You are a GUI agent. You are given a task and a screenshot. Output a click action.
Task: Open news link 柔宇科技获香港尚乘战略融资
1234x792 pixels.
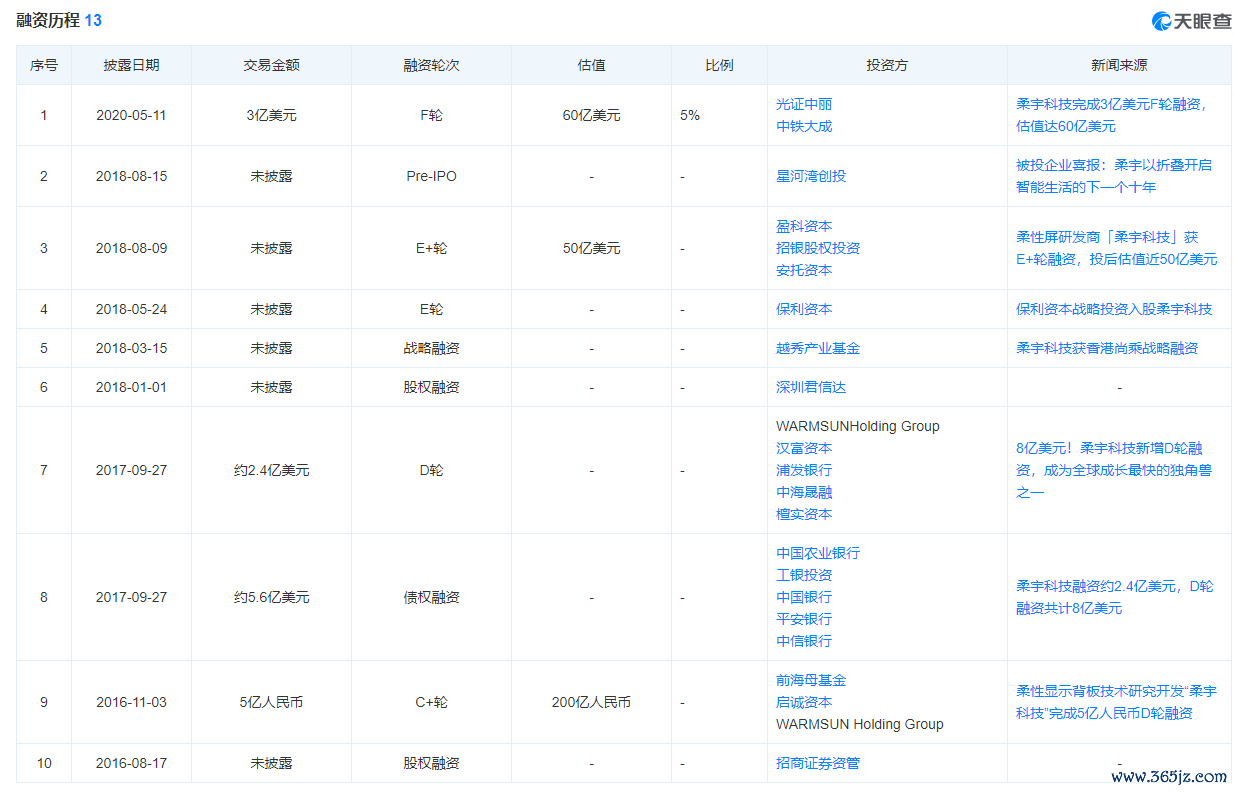pyautogui.click(x=1107, y=348)
